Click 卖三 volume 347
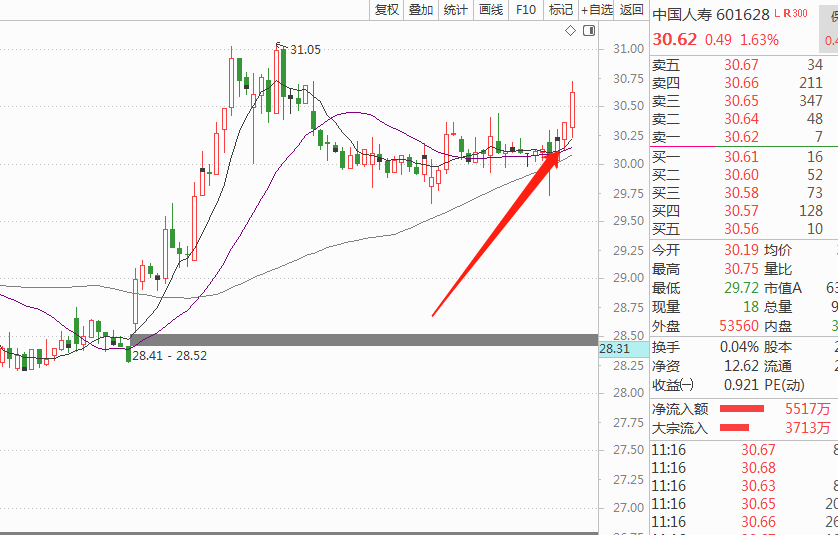 pyautogui.click(x=811, y=100)
